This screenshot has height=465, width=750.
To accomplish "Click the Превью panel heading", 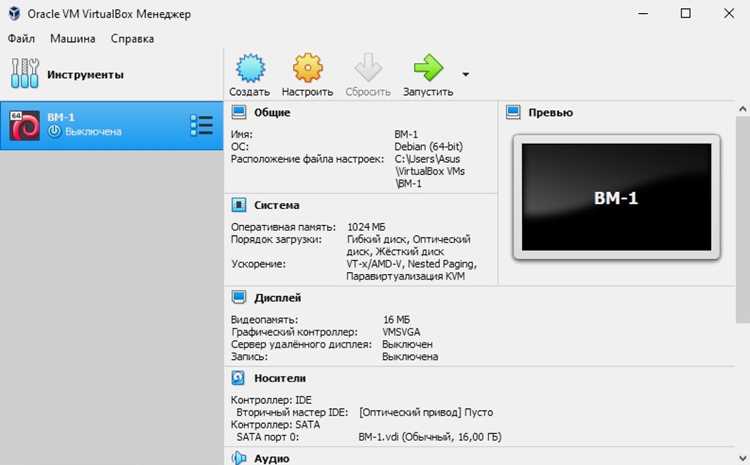I will point(551,112).
